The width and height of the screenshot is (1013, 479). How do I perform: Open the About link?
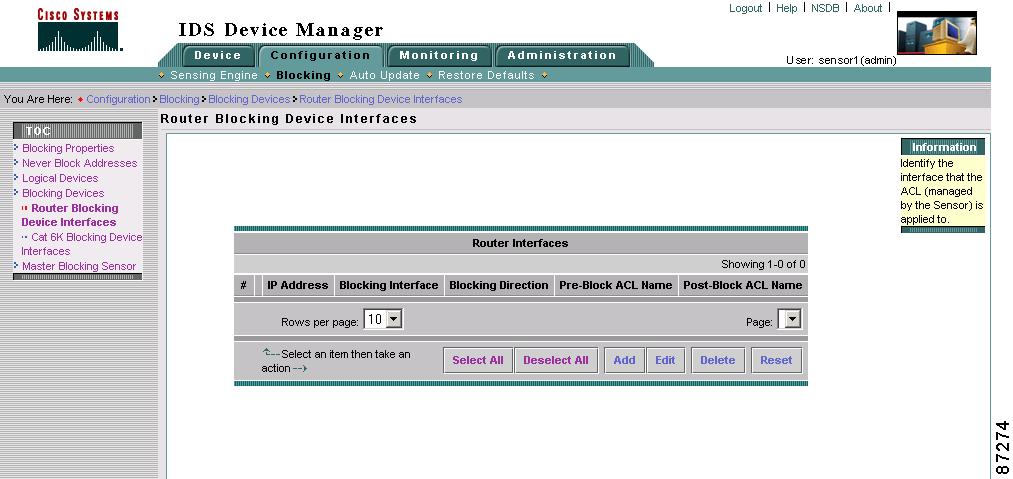[868, 8]
